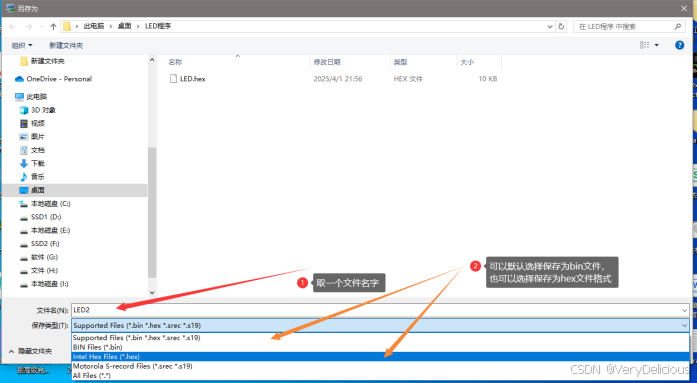Click the 软件 (G:) drive icon
This screenshot has height=383, width=697.
(24, 258)
